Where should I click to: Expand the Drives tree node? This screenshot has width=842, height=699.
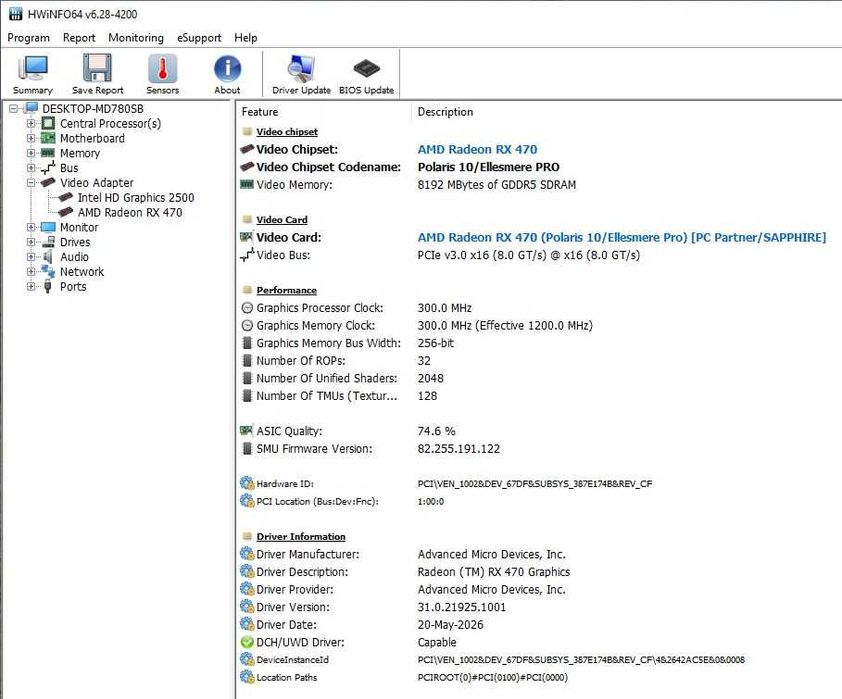pyautogui.click(x=31, y=242)
